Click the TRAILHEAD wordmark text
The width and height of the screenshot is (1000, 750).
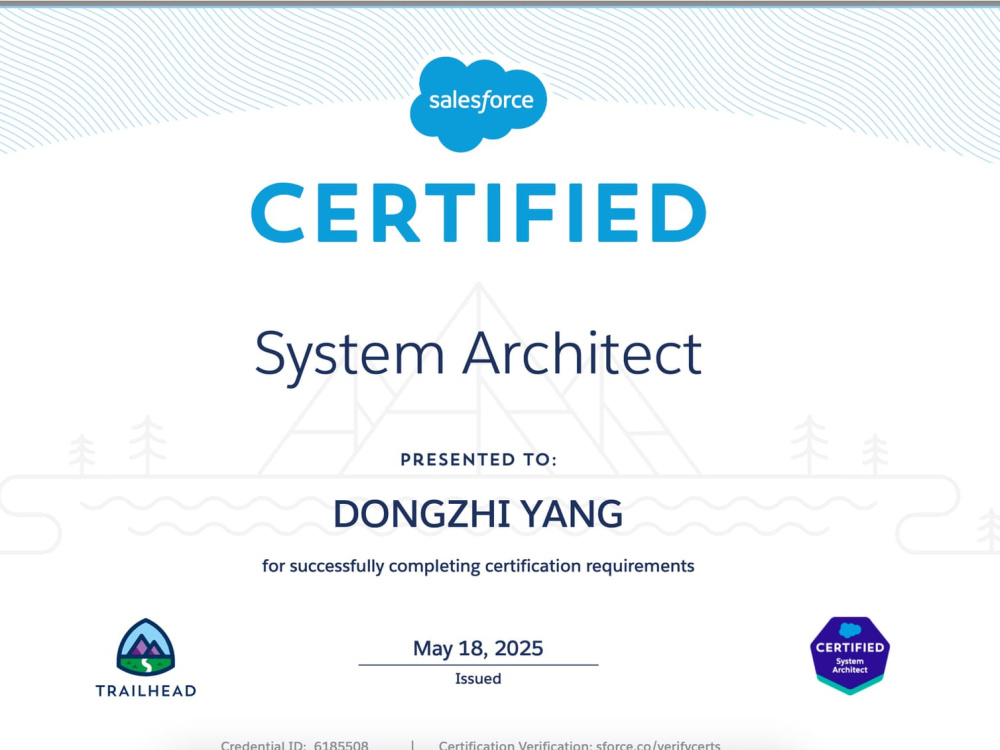[146, 691]
